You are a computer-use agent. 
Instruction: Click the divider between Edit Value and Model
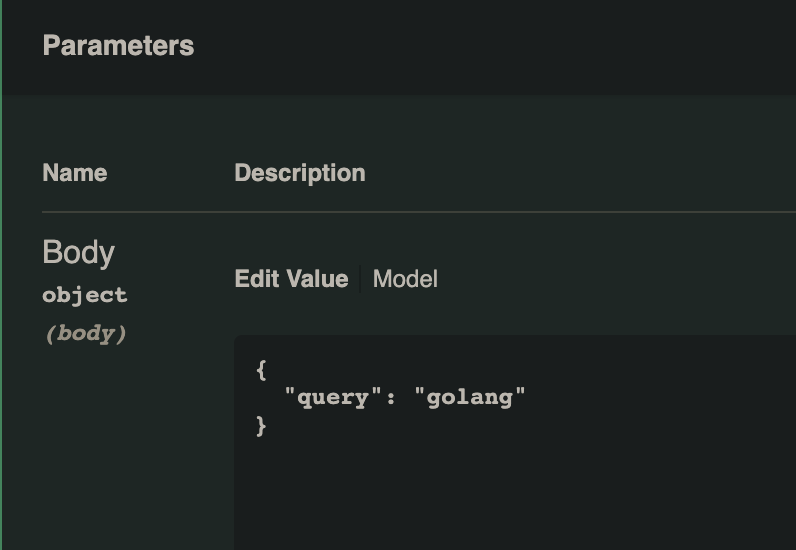360,279
